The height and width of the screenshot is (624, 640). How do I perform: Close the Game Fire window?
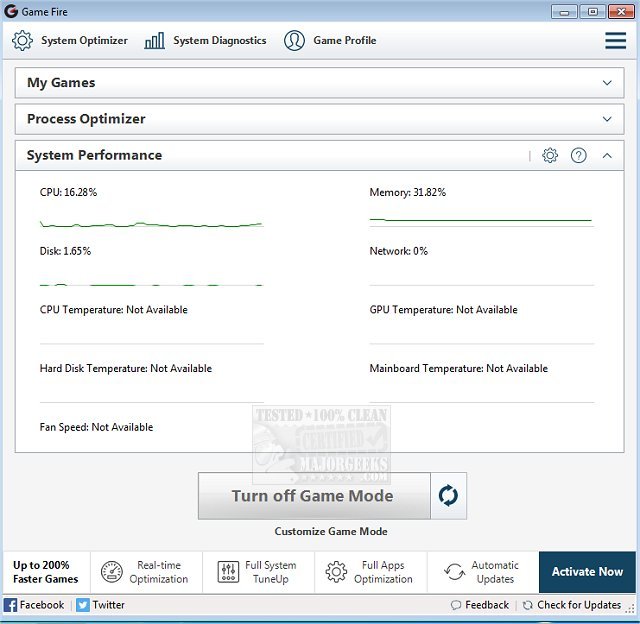(621, 12)
